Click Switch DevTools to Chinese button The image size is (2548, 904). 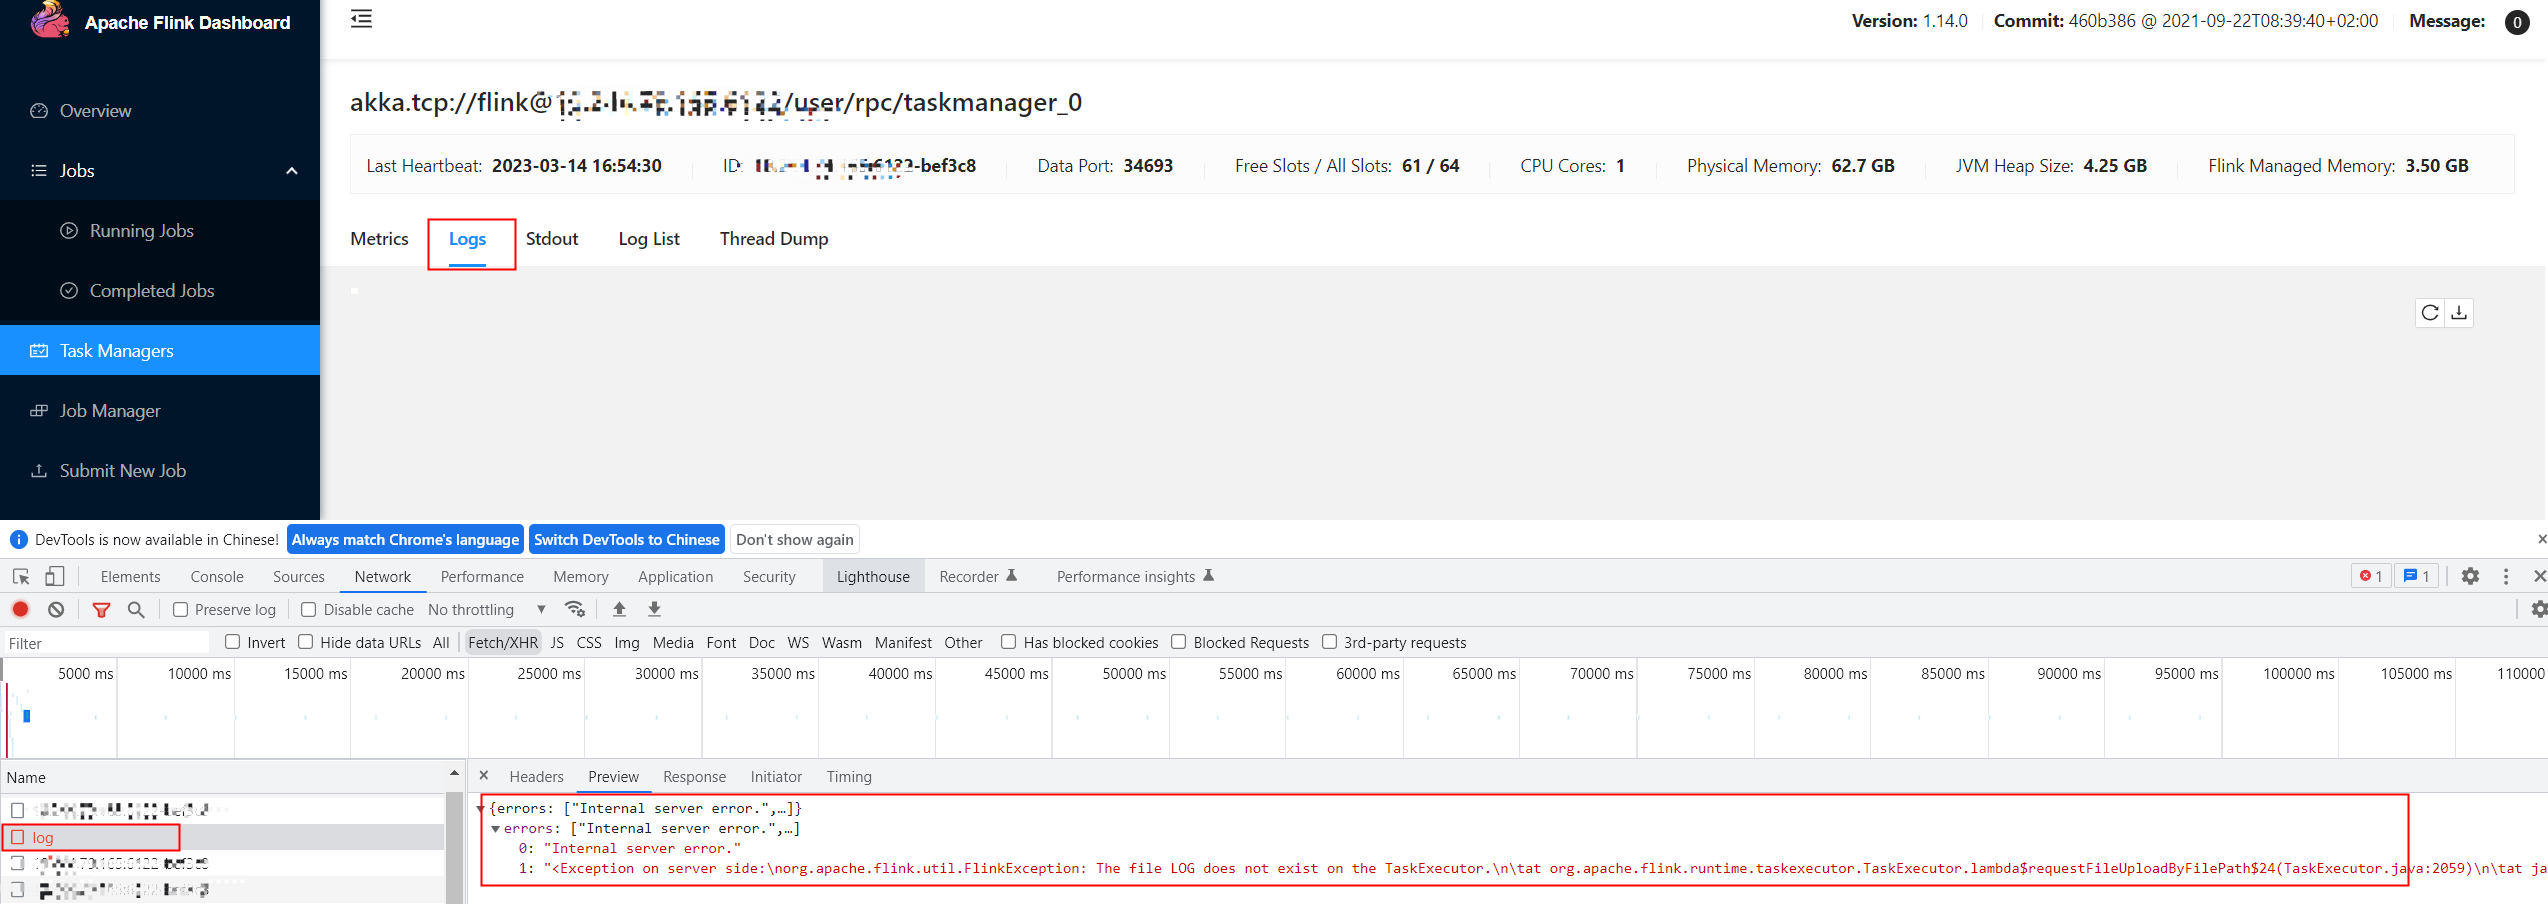point(627,540)
